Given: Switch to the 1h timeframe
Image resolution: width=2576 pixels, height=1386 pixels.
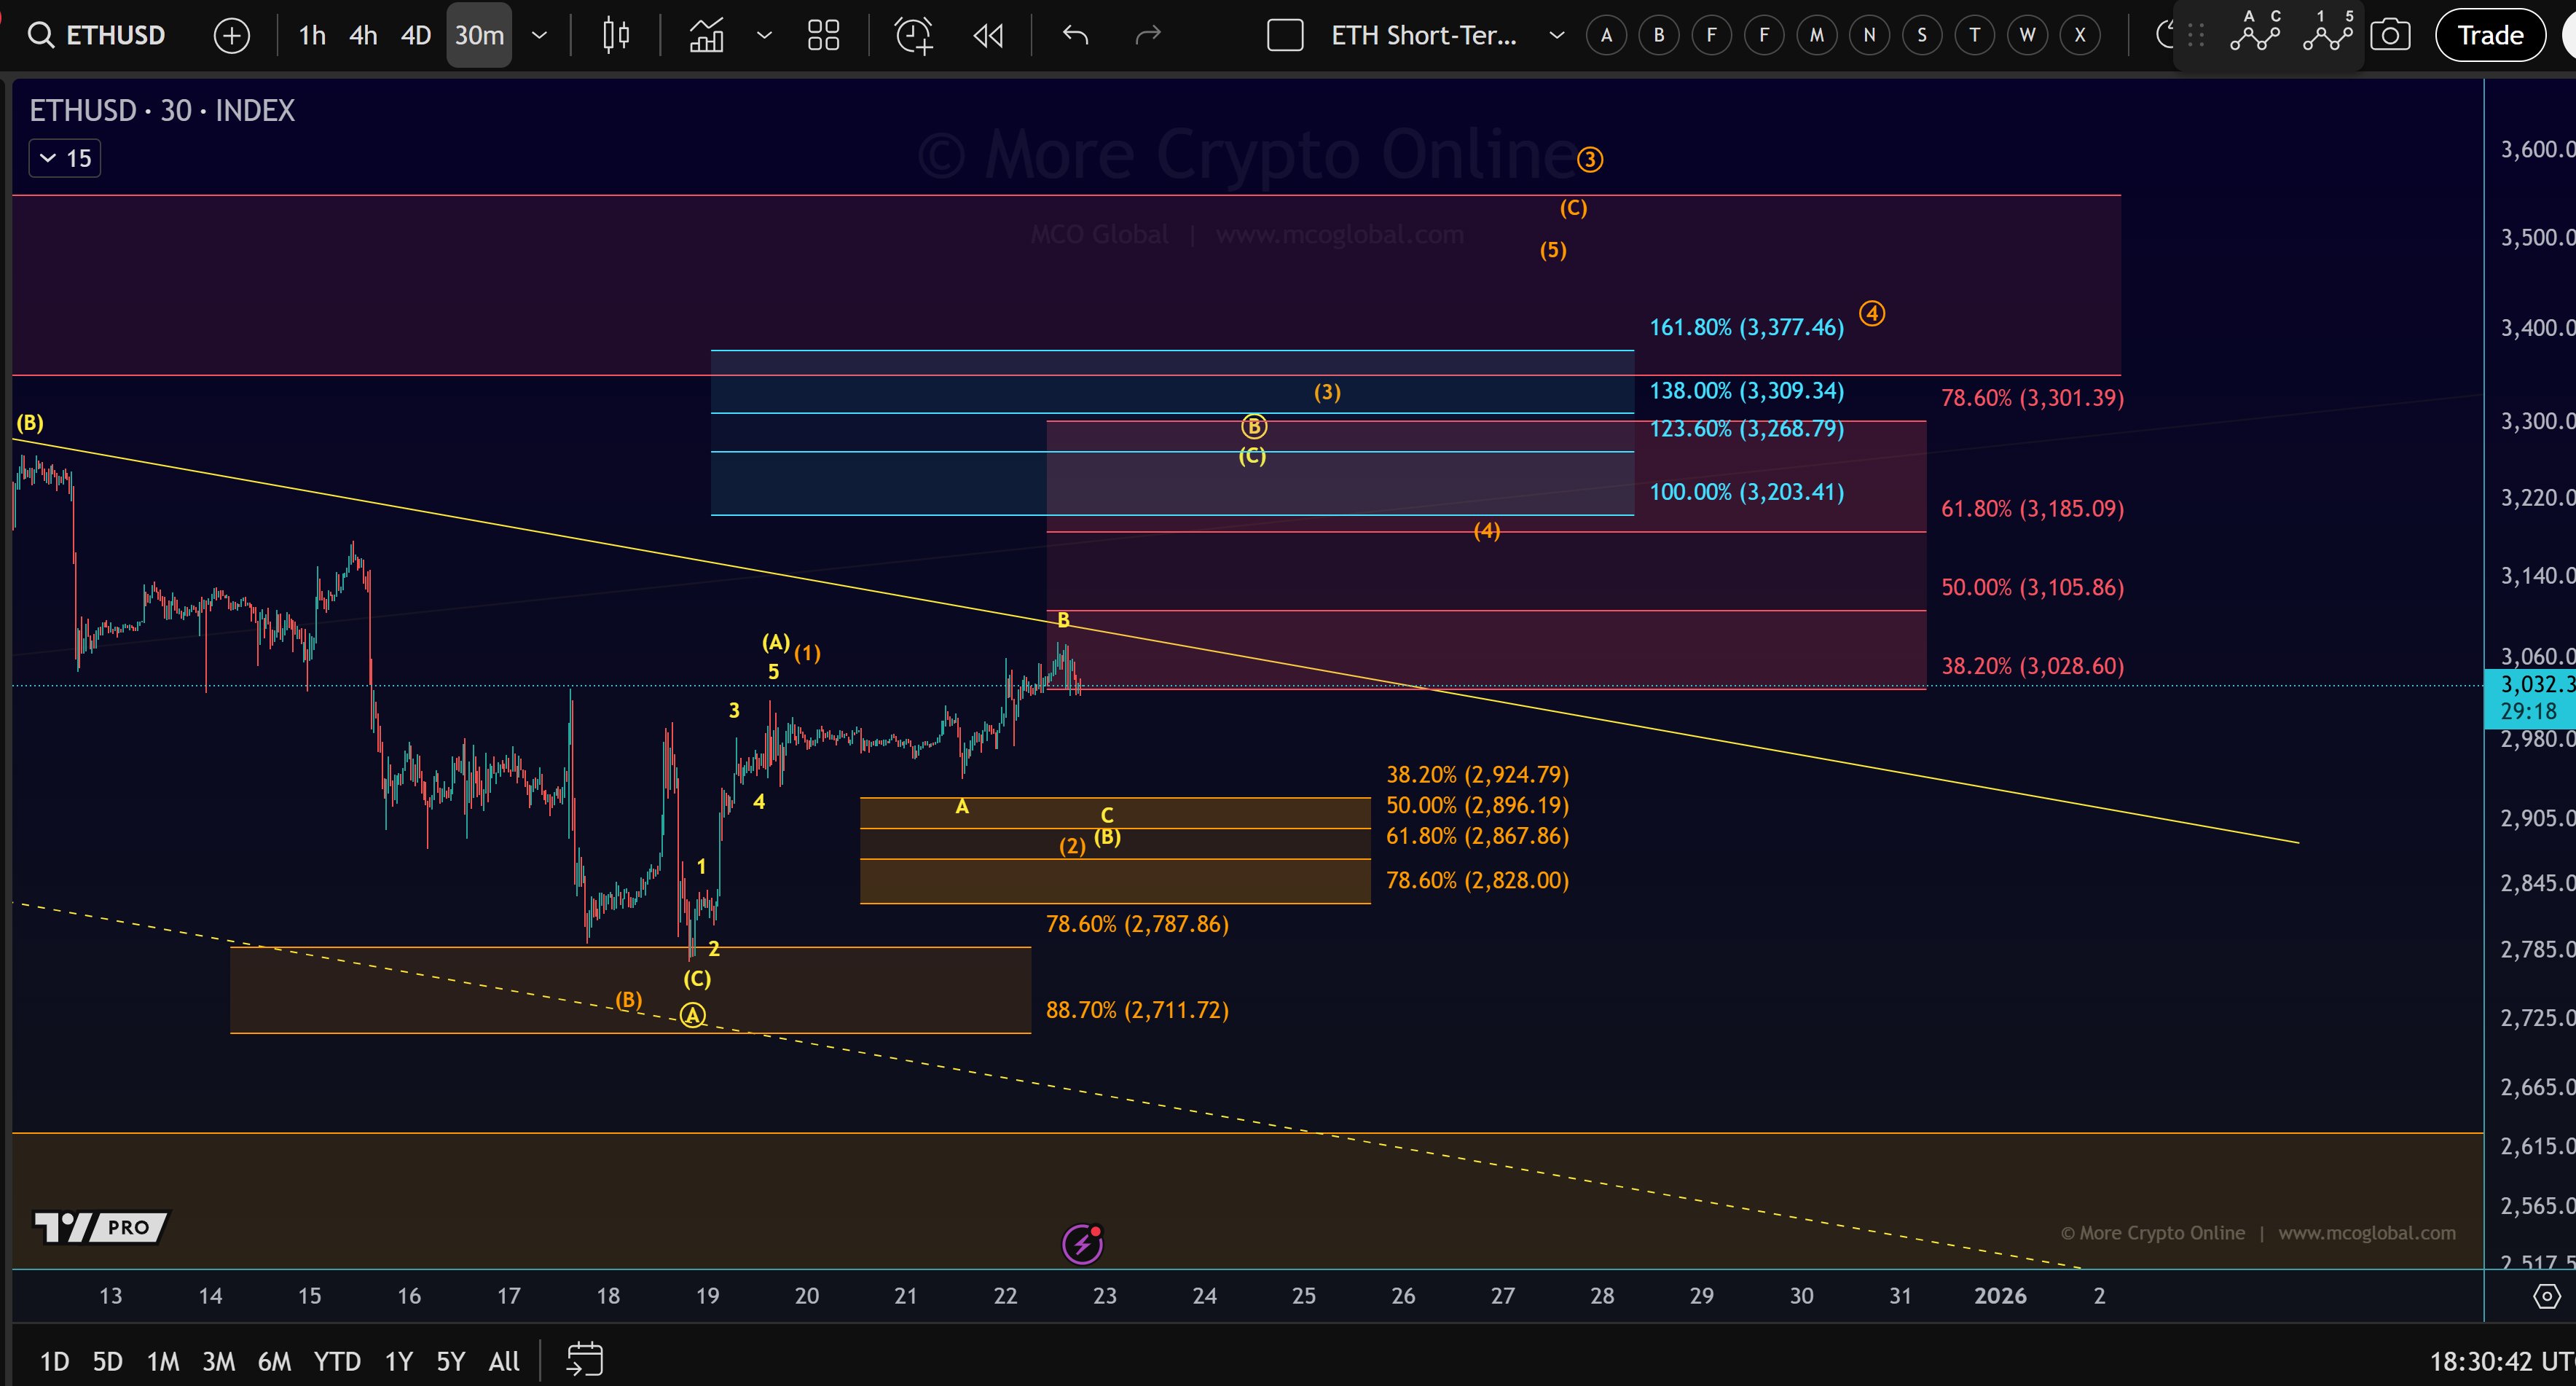Looking at the screenshot, I should click(x=310, y=35).
